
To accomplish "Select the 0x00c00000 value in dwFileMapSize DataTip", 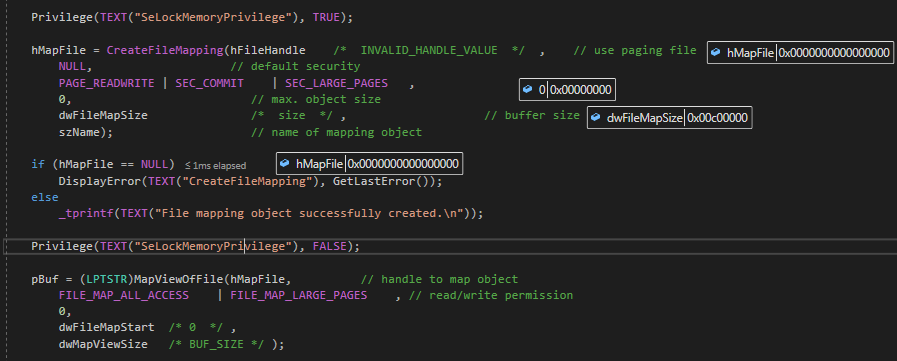I will pos(718,118).
